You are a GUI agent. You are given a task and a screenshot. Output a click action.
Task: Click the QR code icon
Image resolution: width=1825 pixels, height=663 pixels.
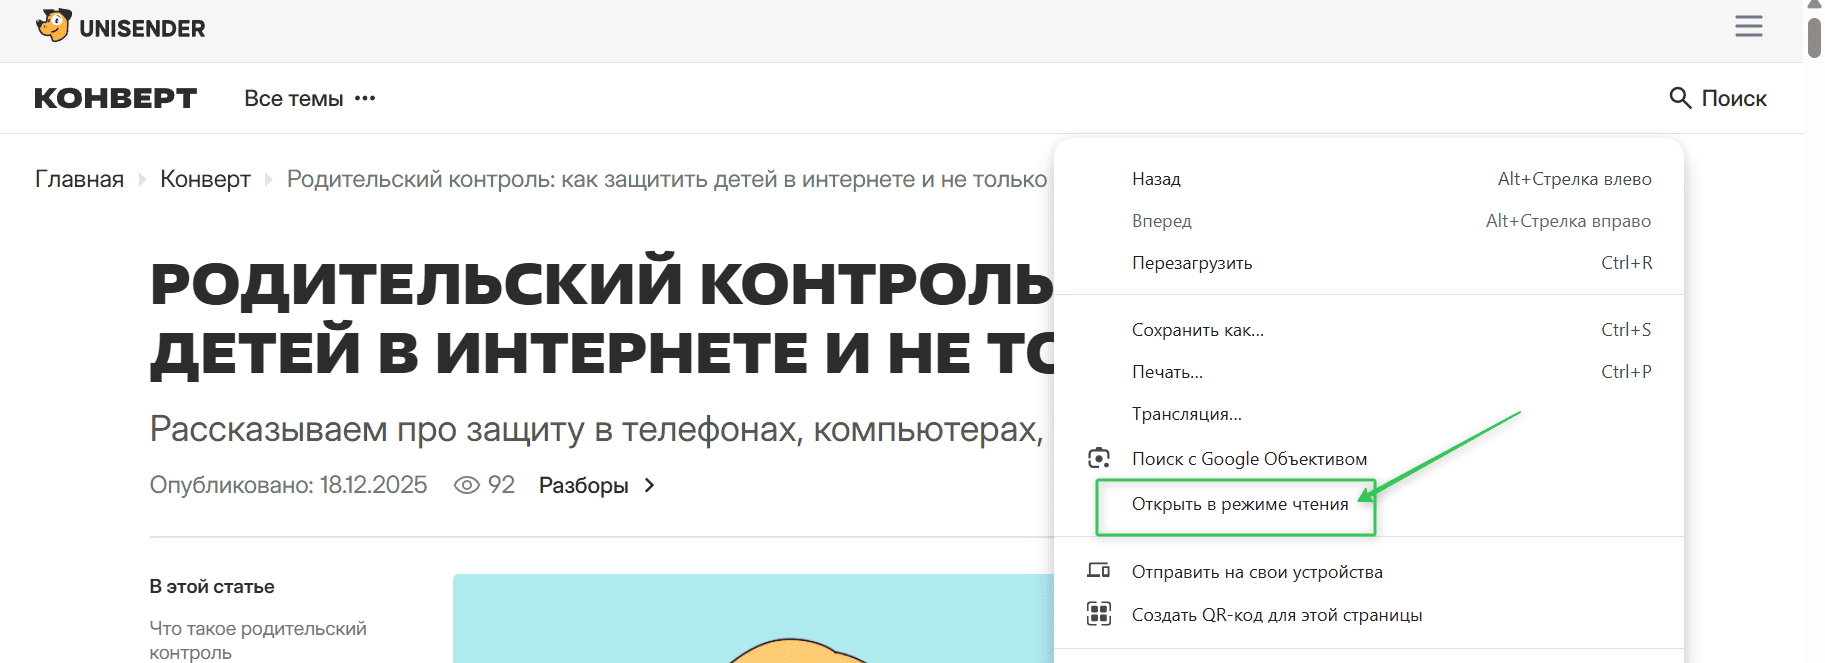point(1099,614)
